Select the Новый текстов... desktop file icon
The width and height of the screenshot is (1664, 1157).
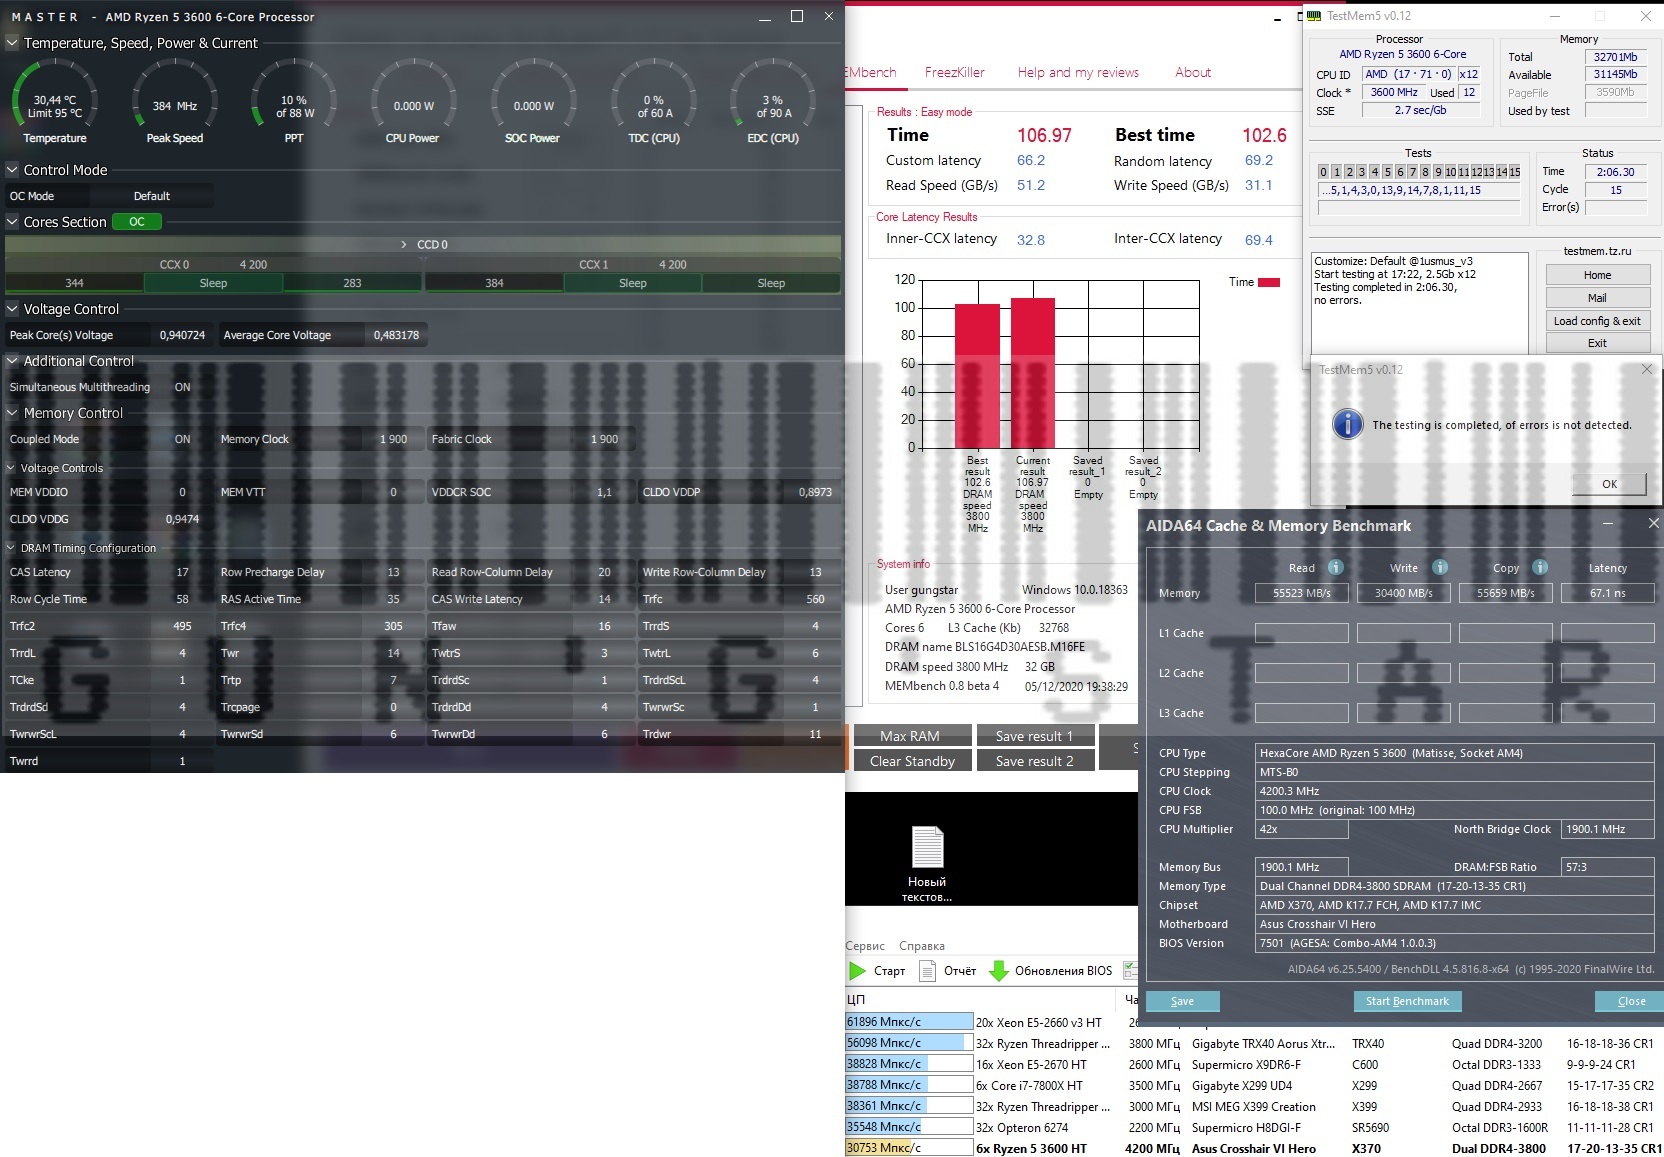(927, 864)
